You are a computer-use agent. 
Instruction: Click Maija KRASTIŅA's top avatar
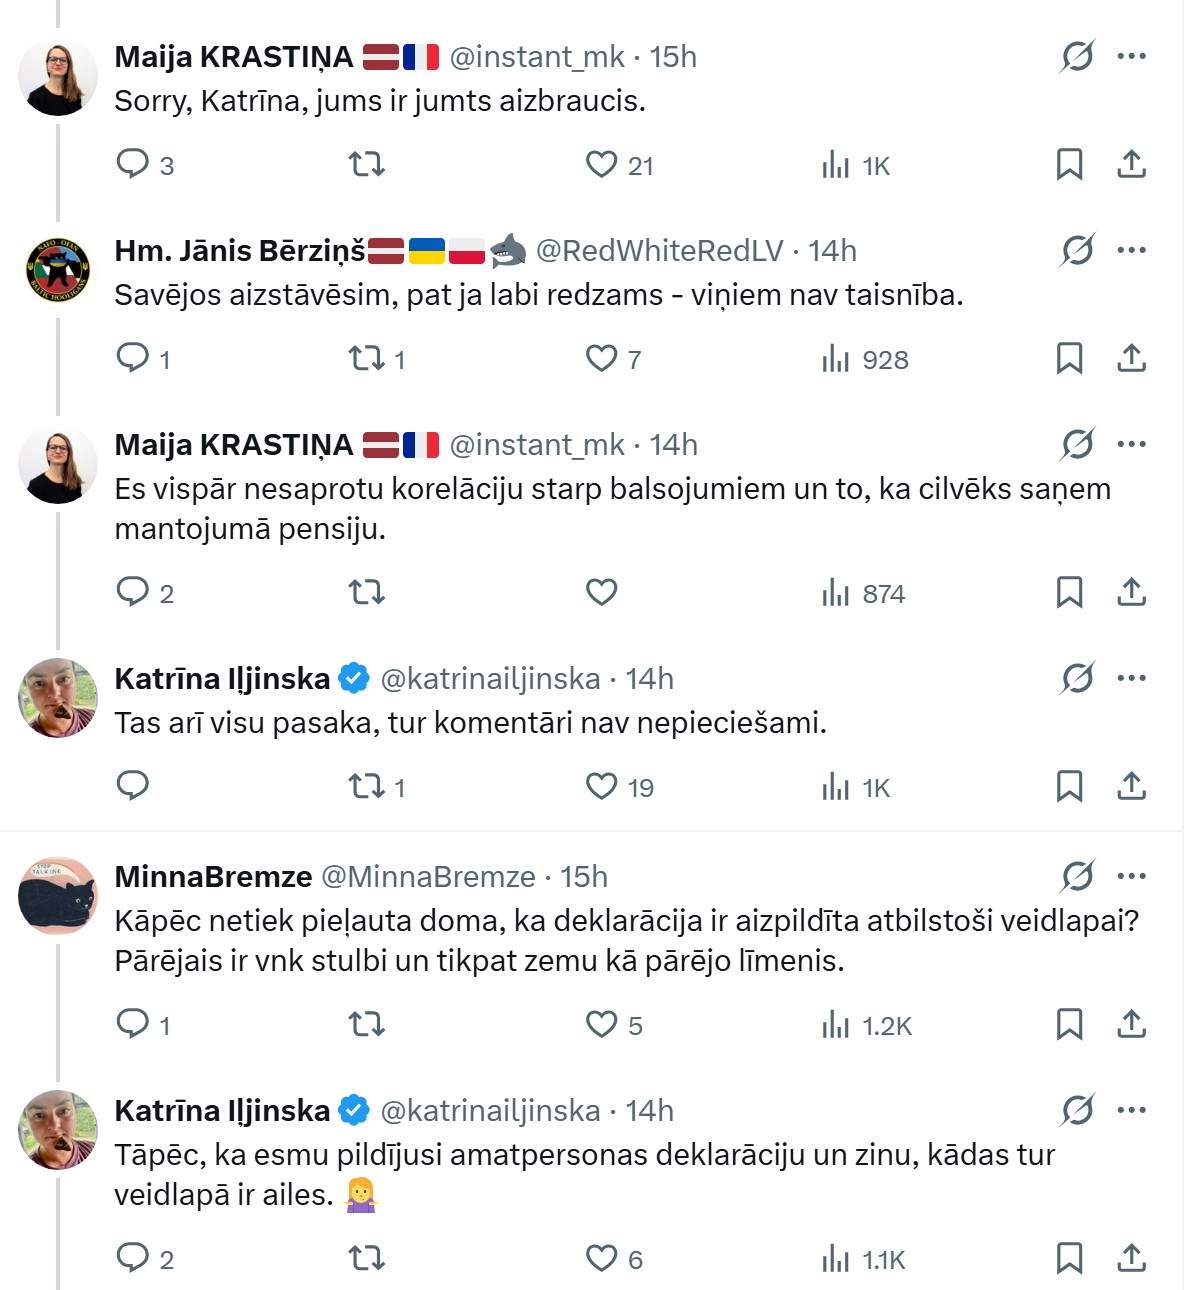pos(58,78)
